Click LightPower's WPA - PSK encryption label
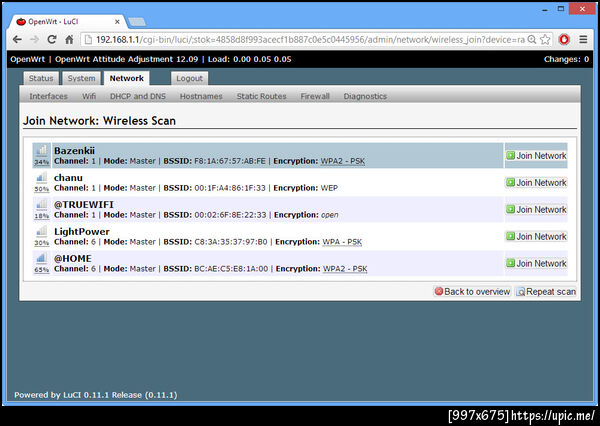This screenshot has height=426, width=600. 342,242
